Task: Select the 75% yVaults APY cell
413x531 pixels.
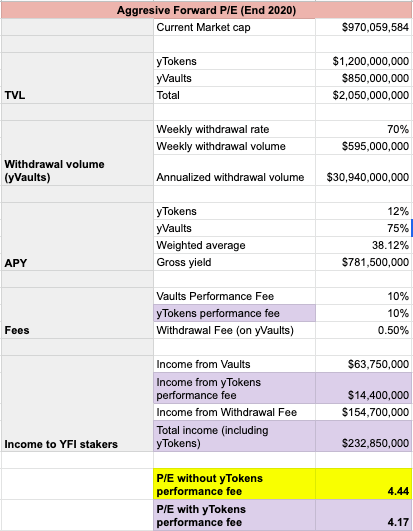Action: pos(364,228)
